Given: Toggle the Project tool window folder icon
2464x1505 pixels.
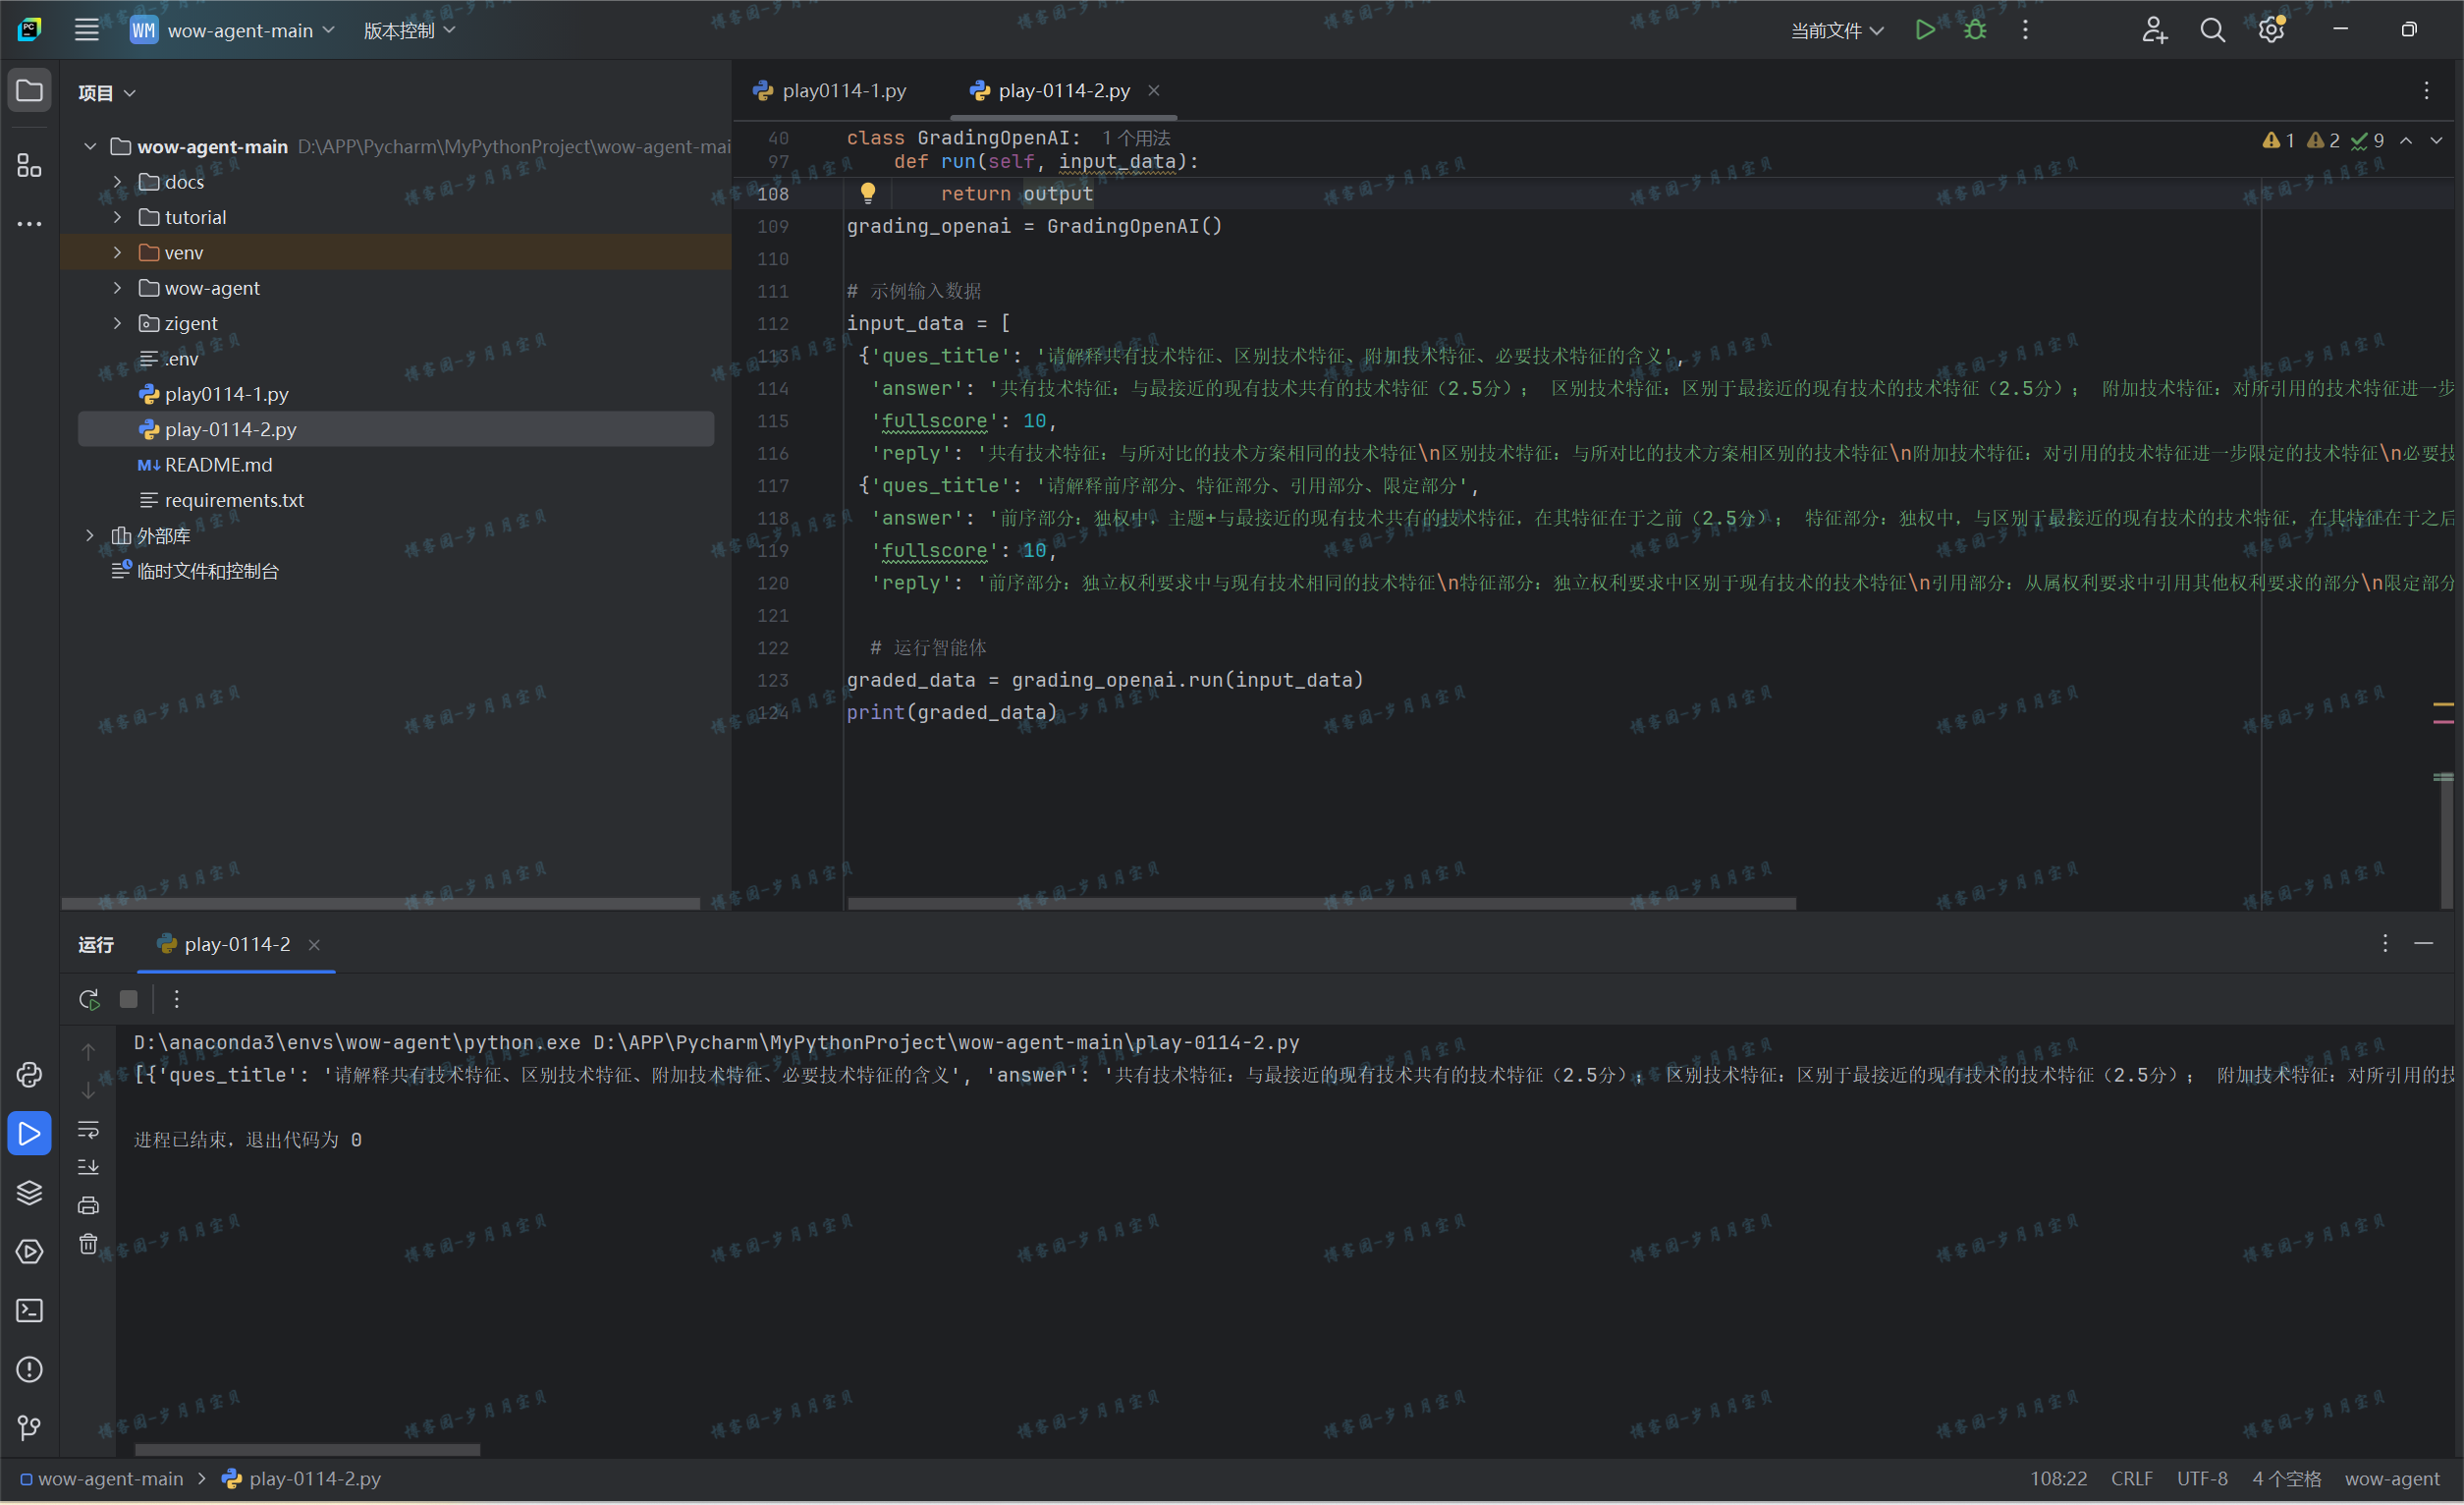Looking at the screenshot, I should click(x=29, y=91).
